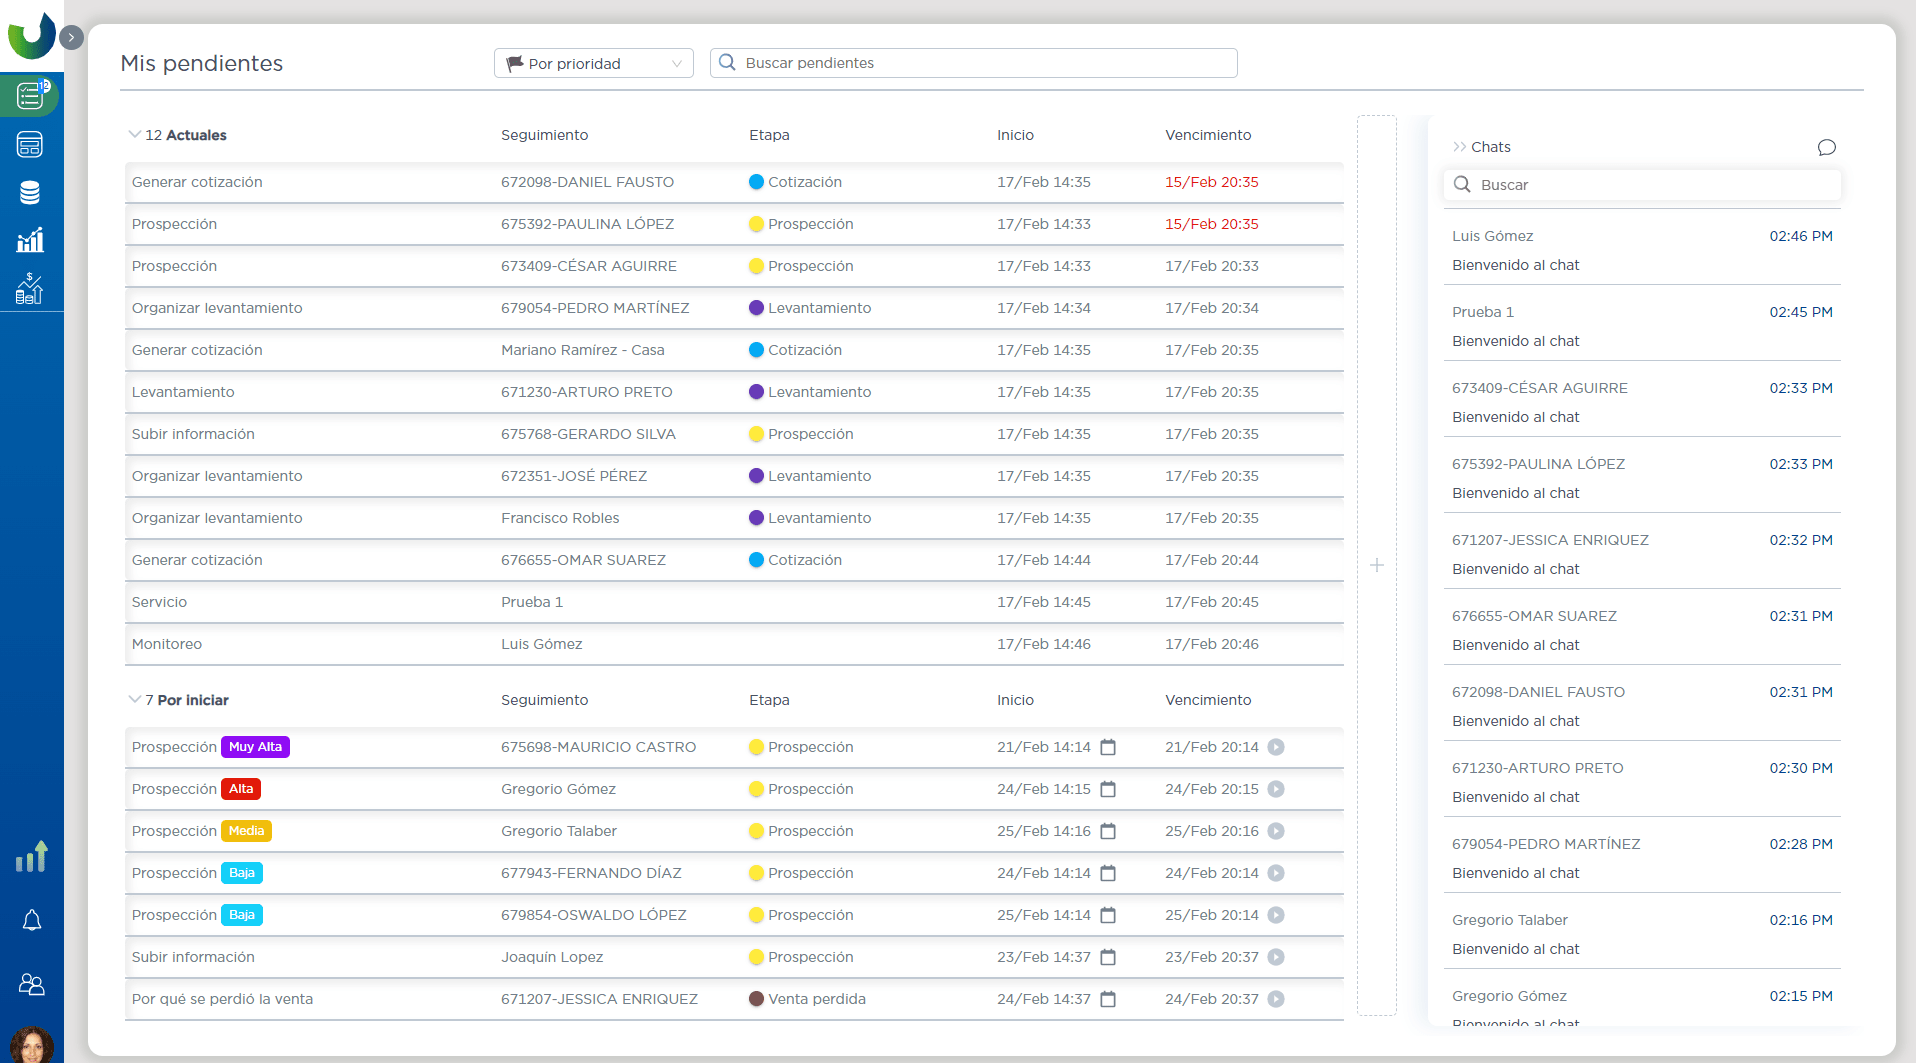Click the 'Muy Alta' priority badge
Image resolution: width=1916 pixels, height=1063 pixels.
click(x=255, y=747)
